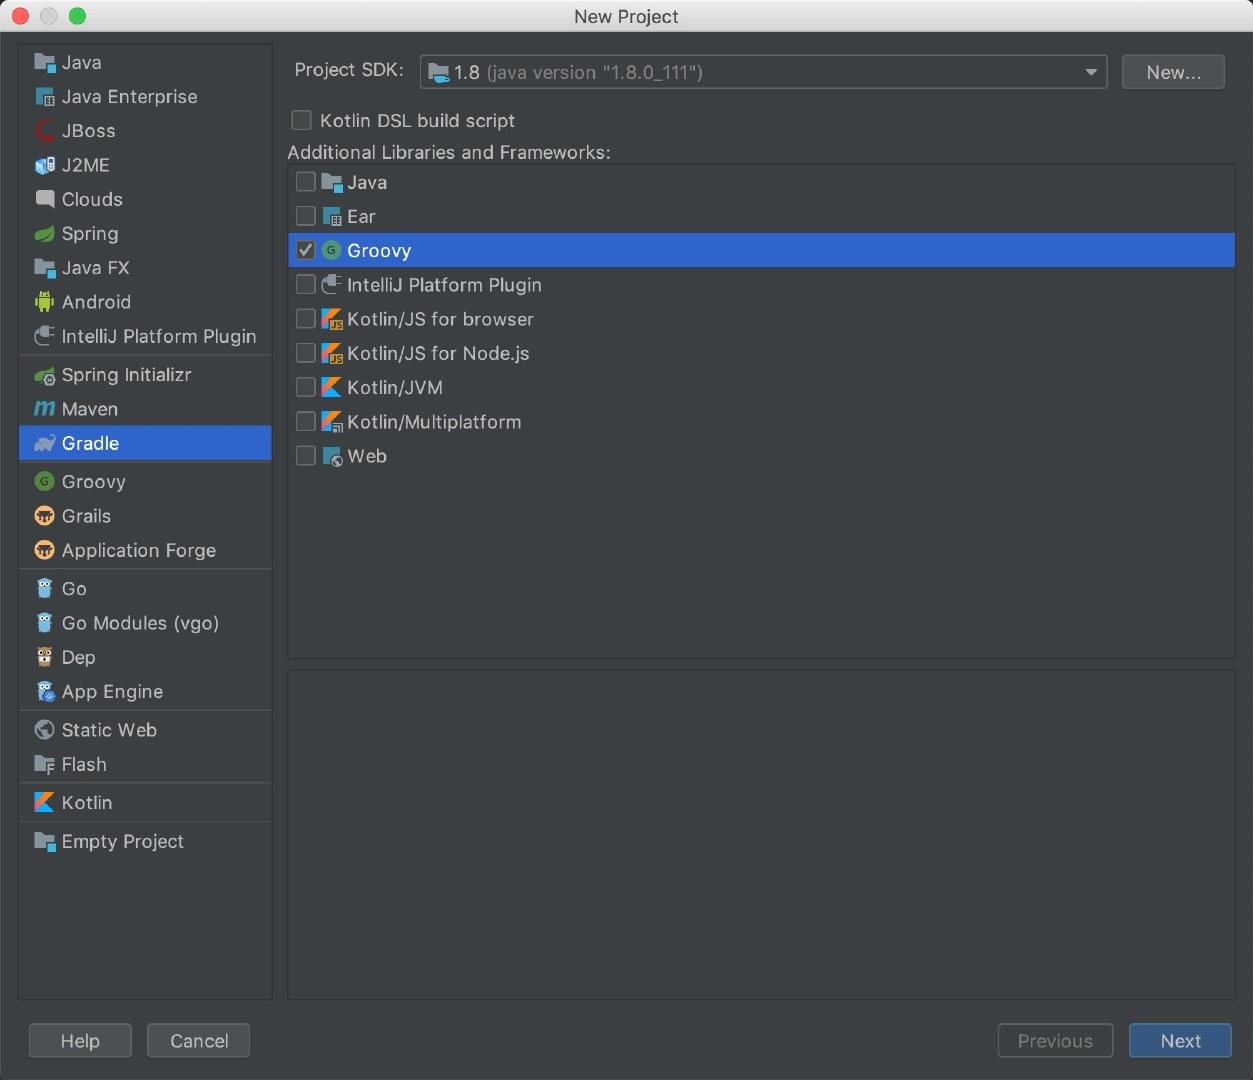
Task: Check the Kotlin/JVM checkbox
Action: [306, 387]
